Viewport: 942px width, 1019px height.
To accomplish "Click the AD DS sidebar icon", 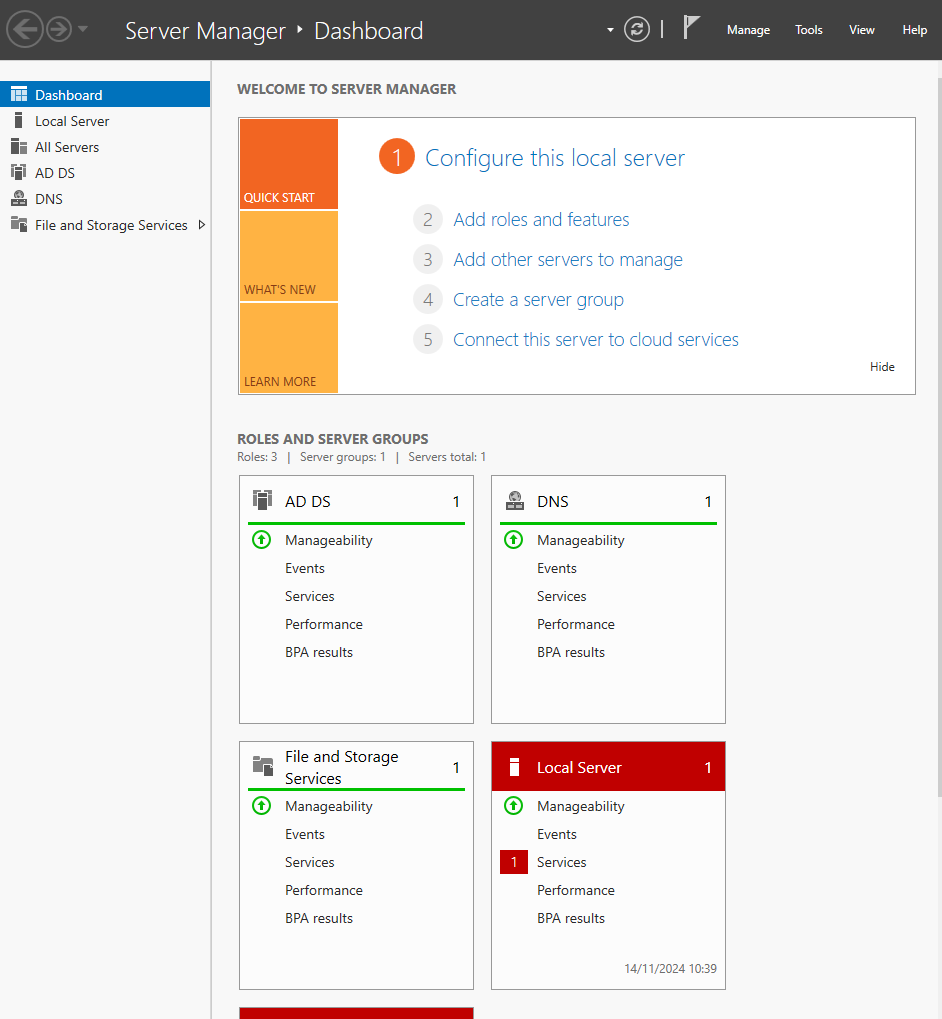I will pos(19,172).
